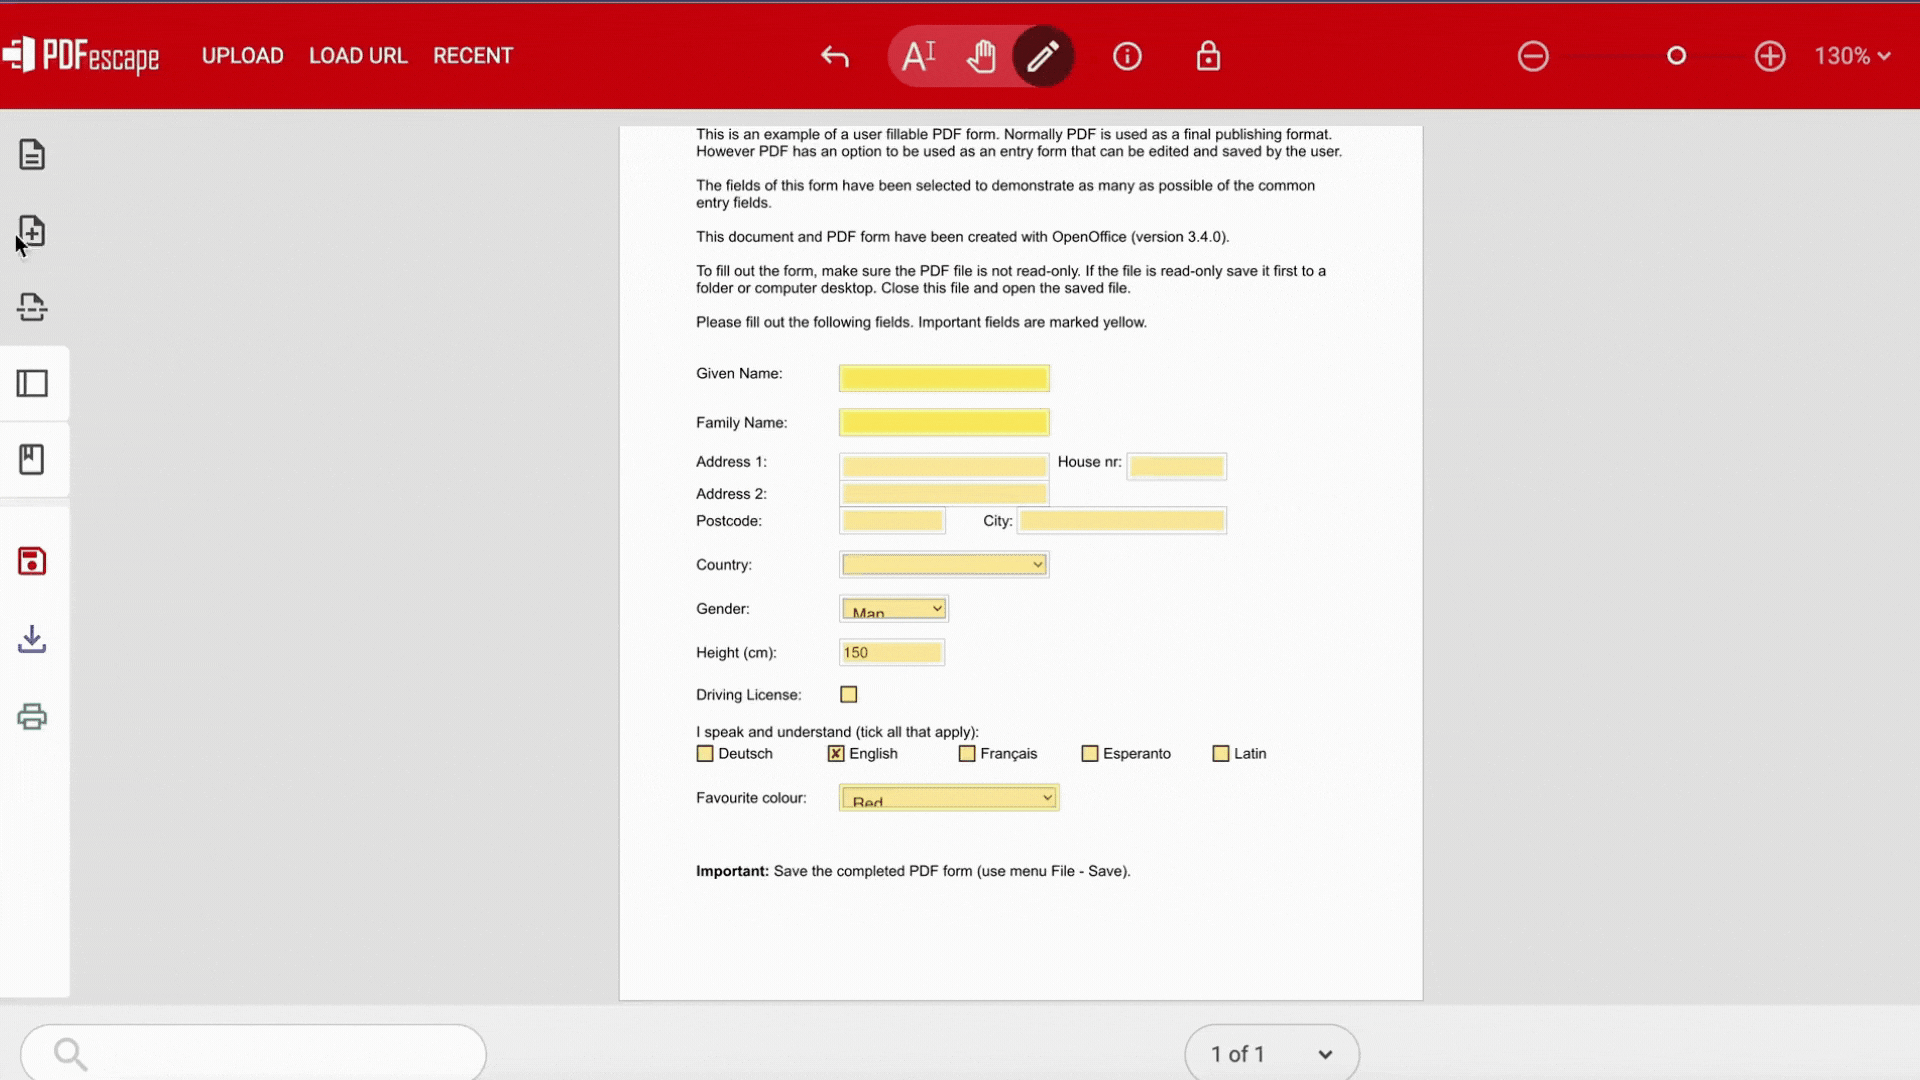Tick the Driving License checkbox
The image size is (1920, 1080).
pyautogui.click(x=849, y=694)
